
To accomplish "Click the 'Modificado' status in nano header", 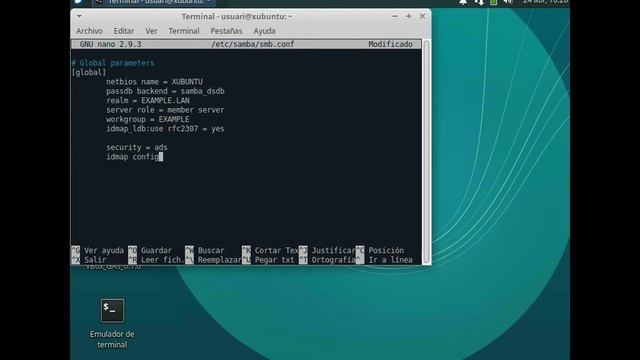I will 390,44.
